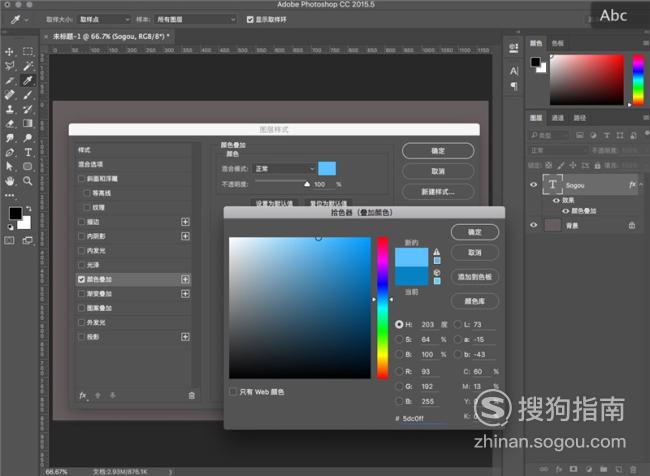Select the Zoom magnifier tool
Screen dimensions: 650x476
27,181
